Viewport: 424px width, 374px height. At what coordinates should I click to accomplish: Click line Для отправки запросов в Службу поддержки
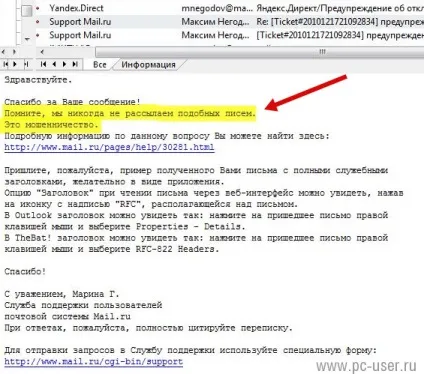click(x=191, y=351)
